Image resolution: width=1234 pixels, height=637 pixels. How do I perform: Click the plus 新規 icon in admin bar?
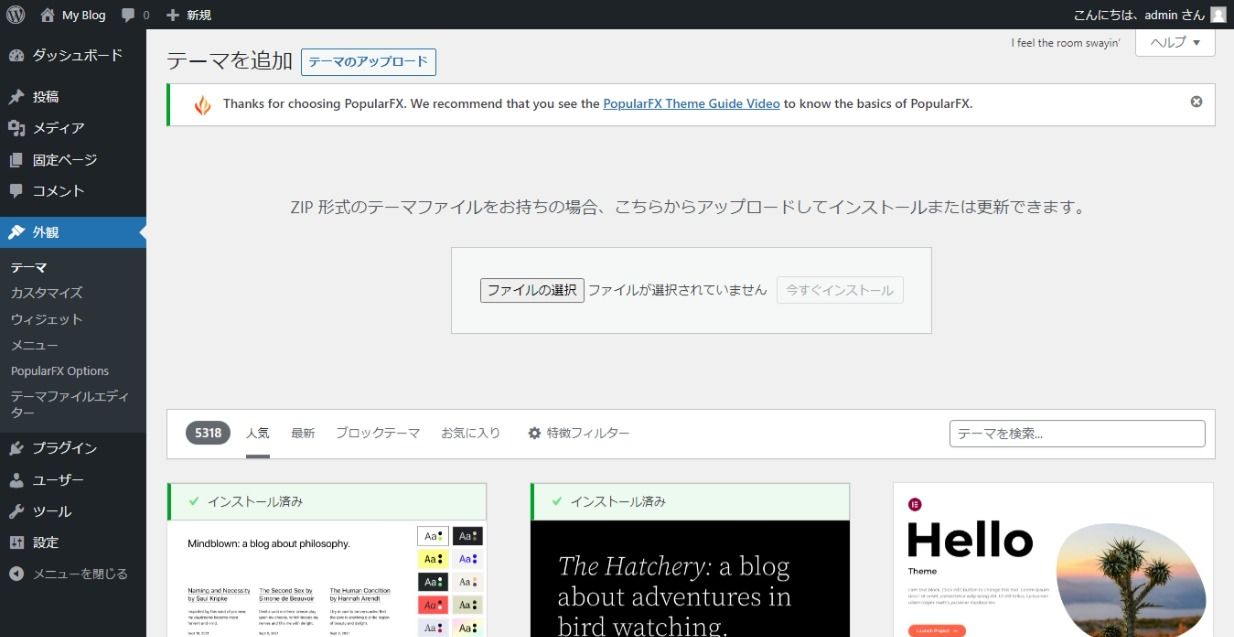coord(173,15)
